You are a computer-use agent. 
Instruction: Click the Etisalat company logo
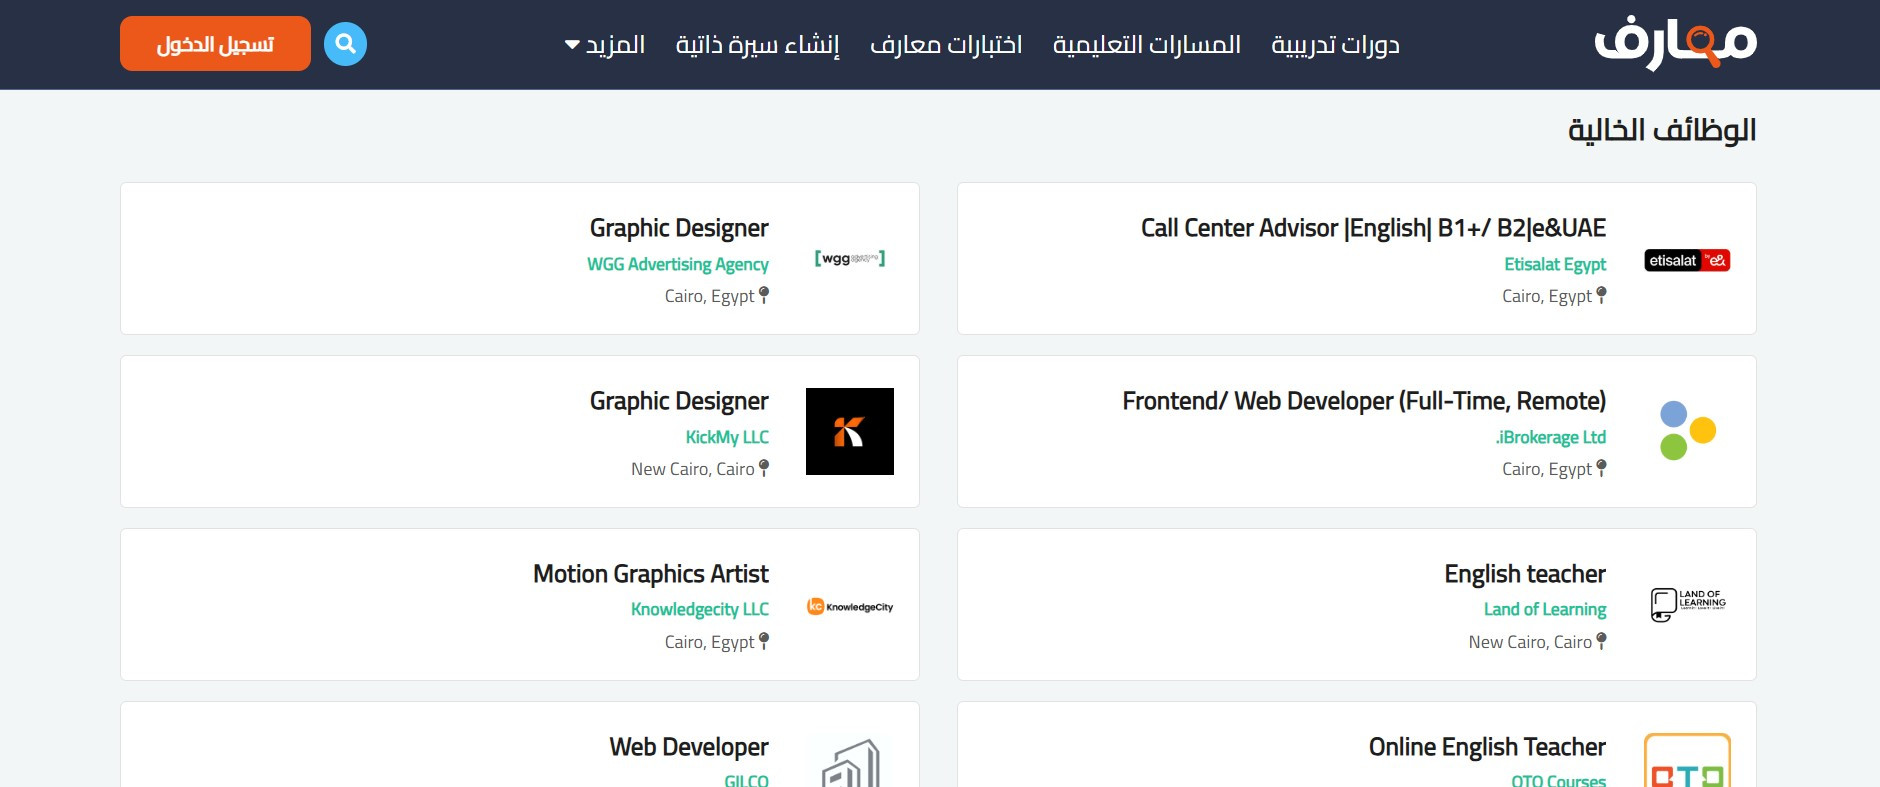click(x=1687, y=261)
